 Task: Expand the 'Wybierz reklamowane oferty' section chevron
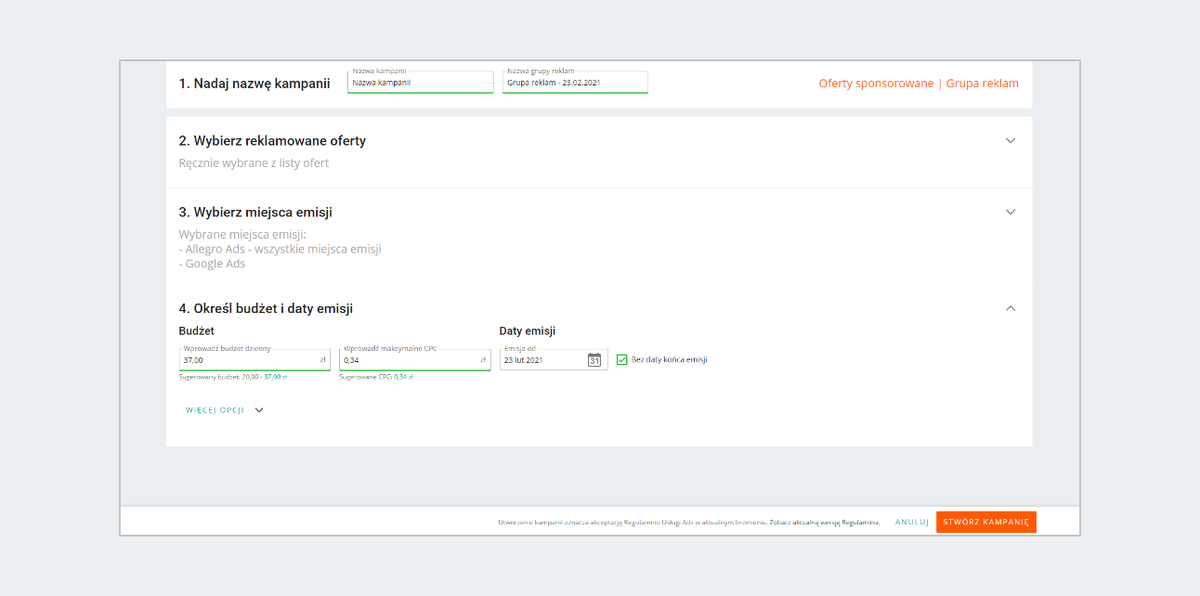click(x=1010, y=141)
